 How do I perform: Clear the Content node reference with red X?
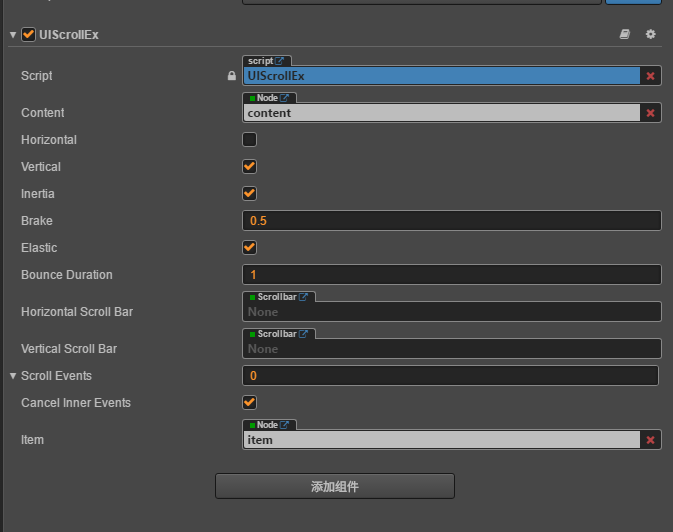tap(650, 113)
